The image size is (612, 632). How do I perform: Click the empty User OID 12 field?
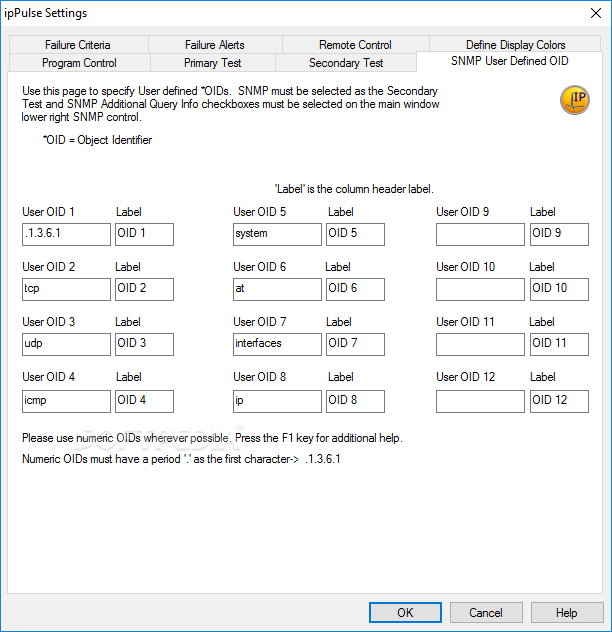(x=480, y=401)
